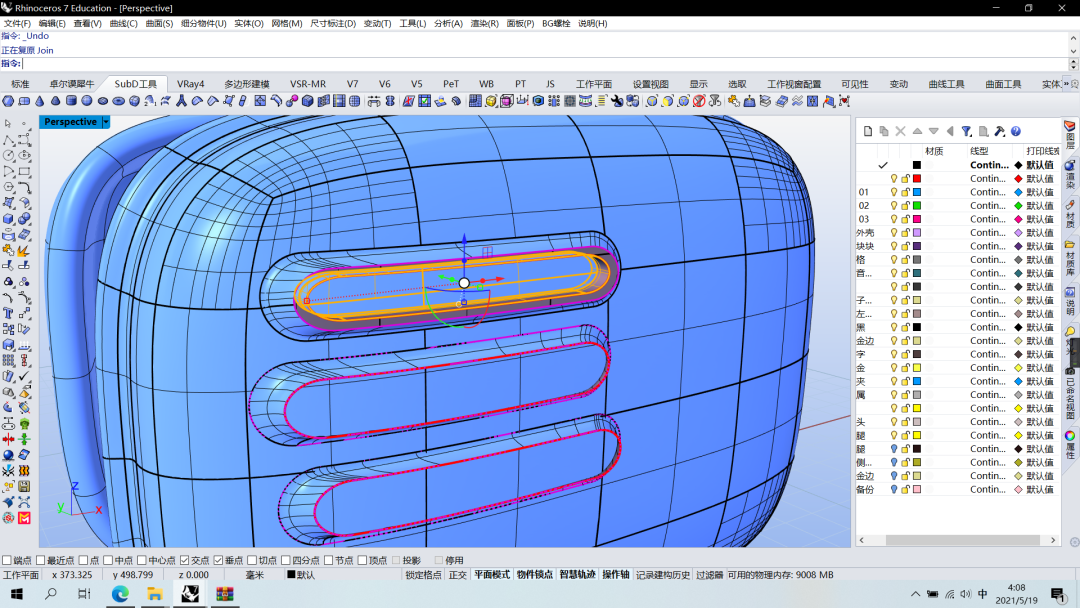Image resolution: width=1080 pixels, height=608 pixels.
Task: Open the 细分物件(U) menu
Action: tap(203, 23)
